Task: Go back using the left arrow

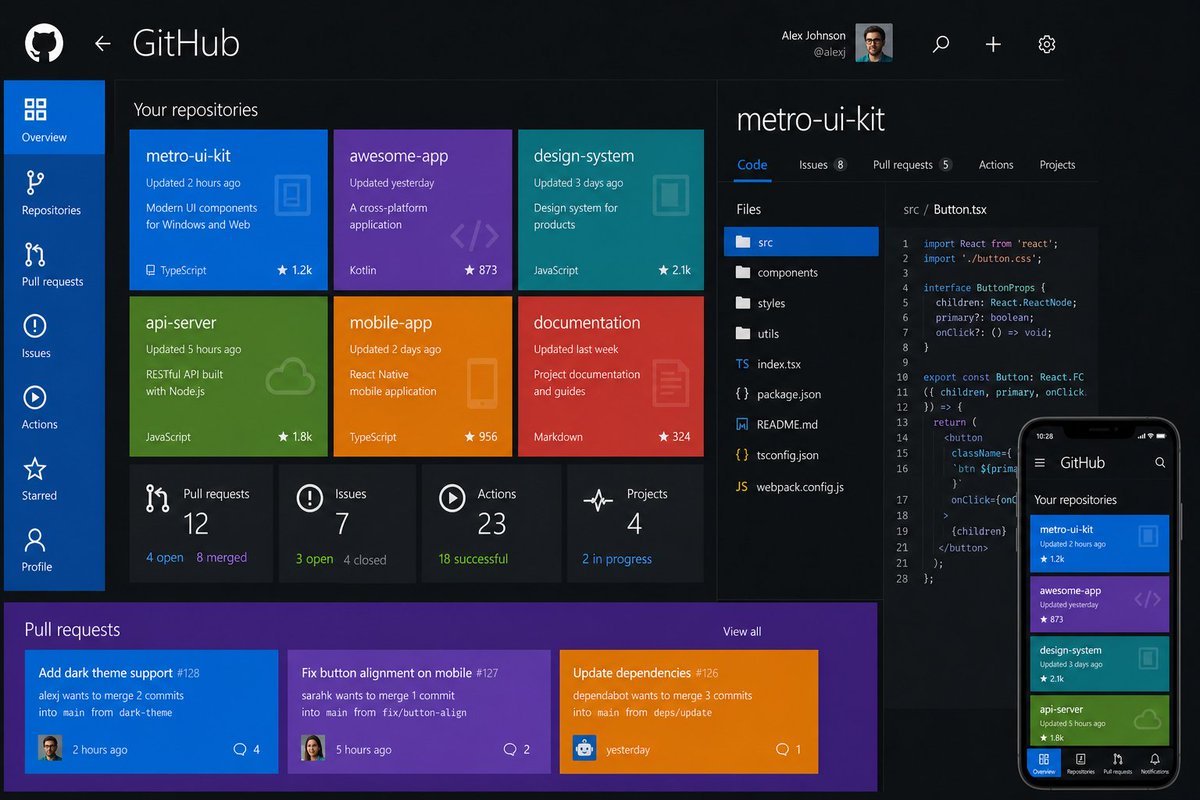Action: (x=102, y=44)
